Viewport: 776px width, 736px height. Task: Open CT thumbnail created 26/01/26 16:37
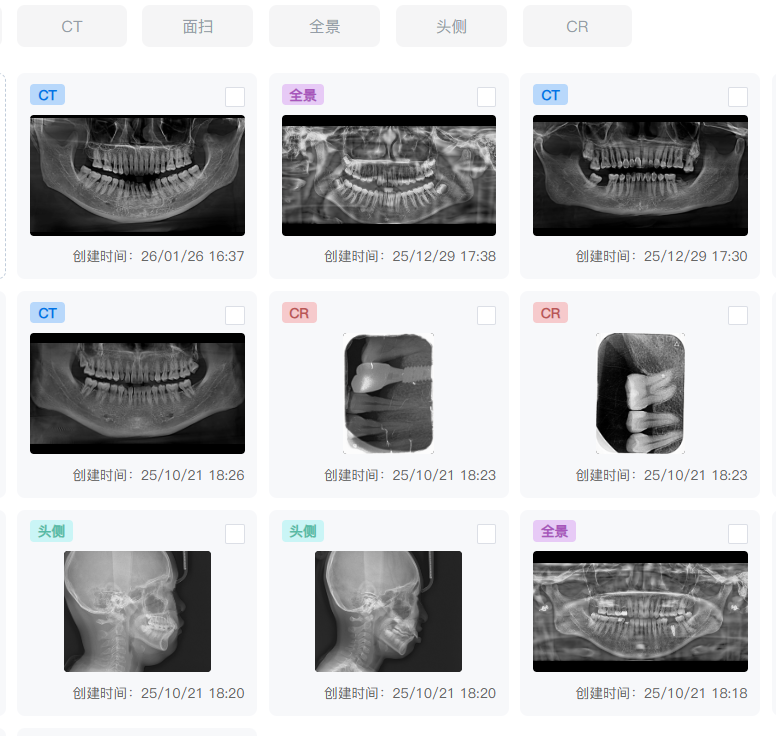138,175
